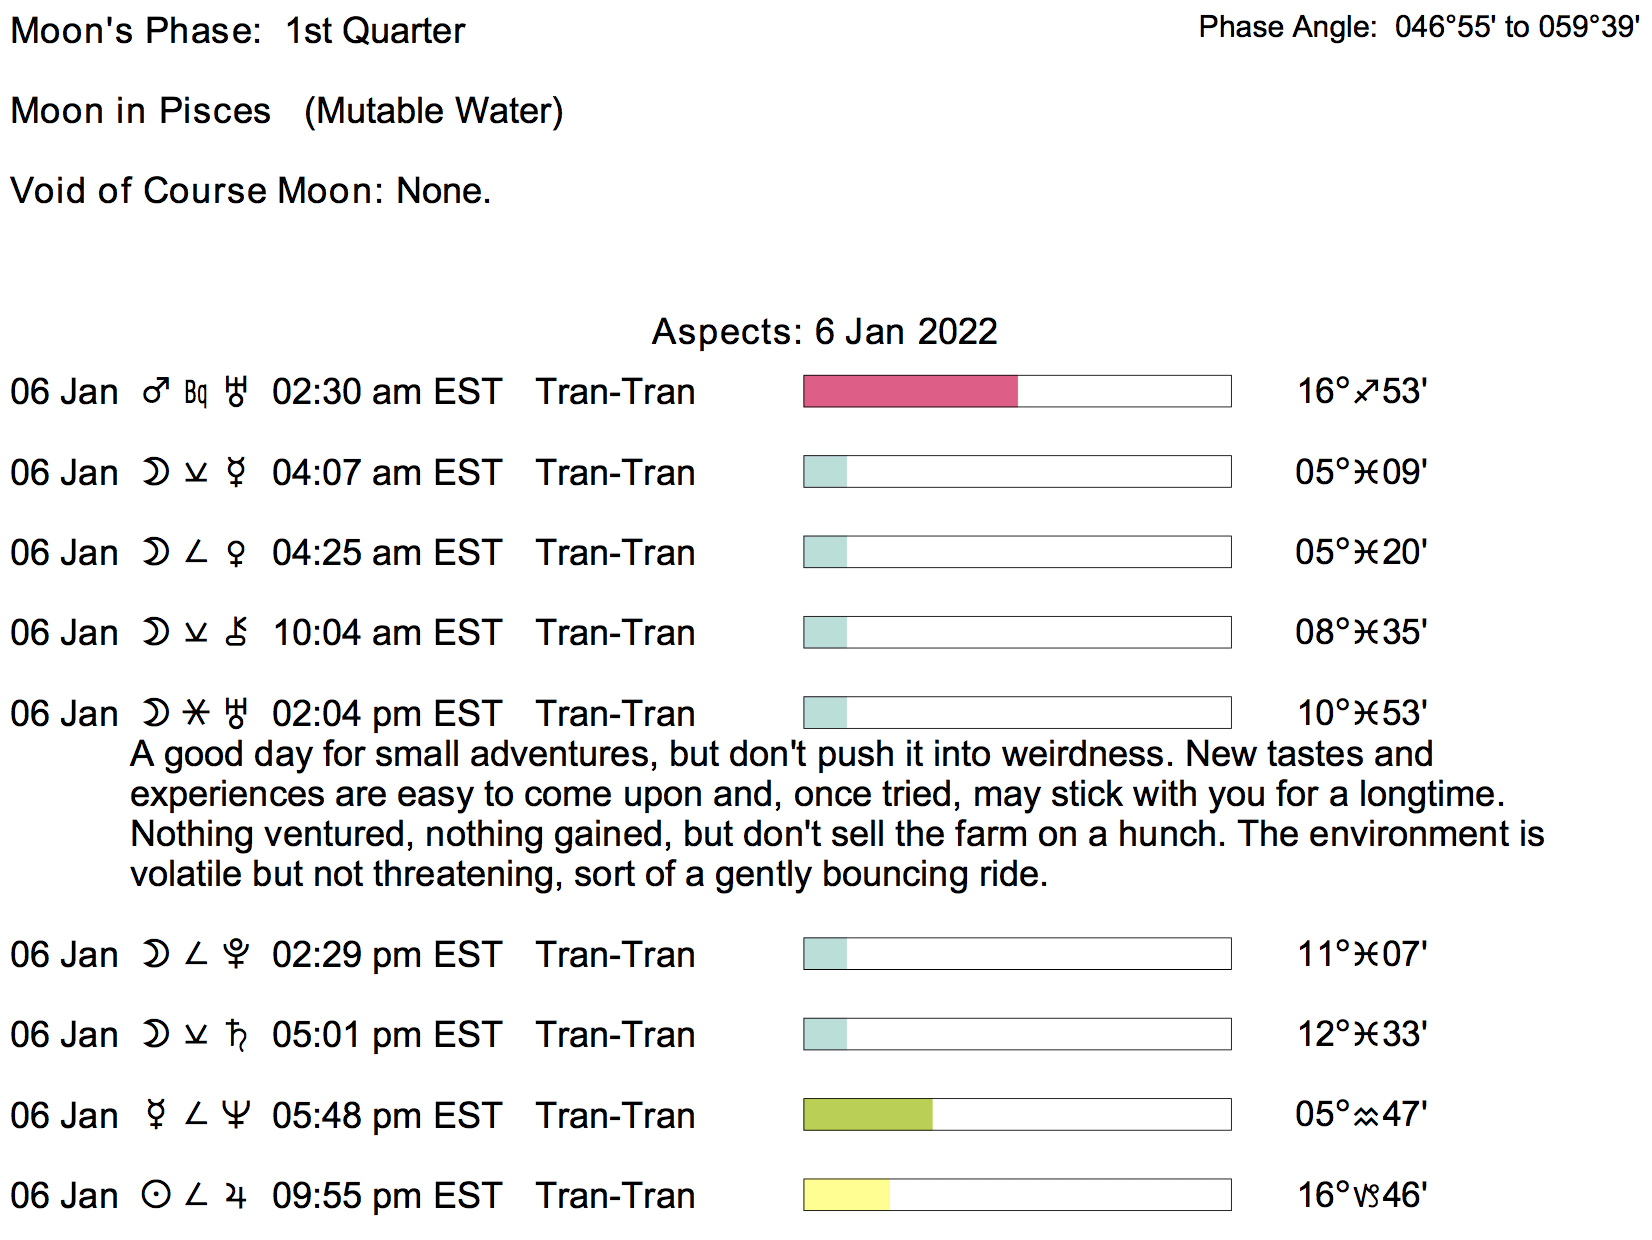This screenshot has height=1240, width=1652.
Task: Click the Saturn glyph in the 05:01 pm row
Action: click(x=236, y=1035)
